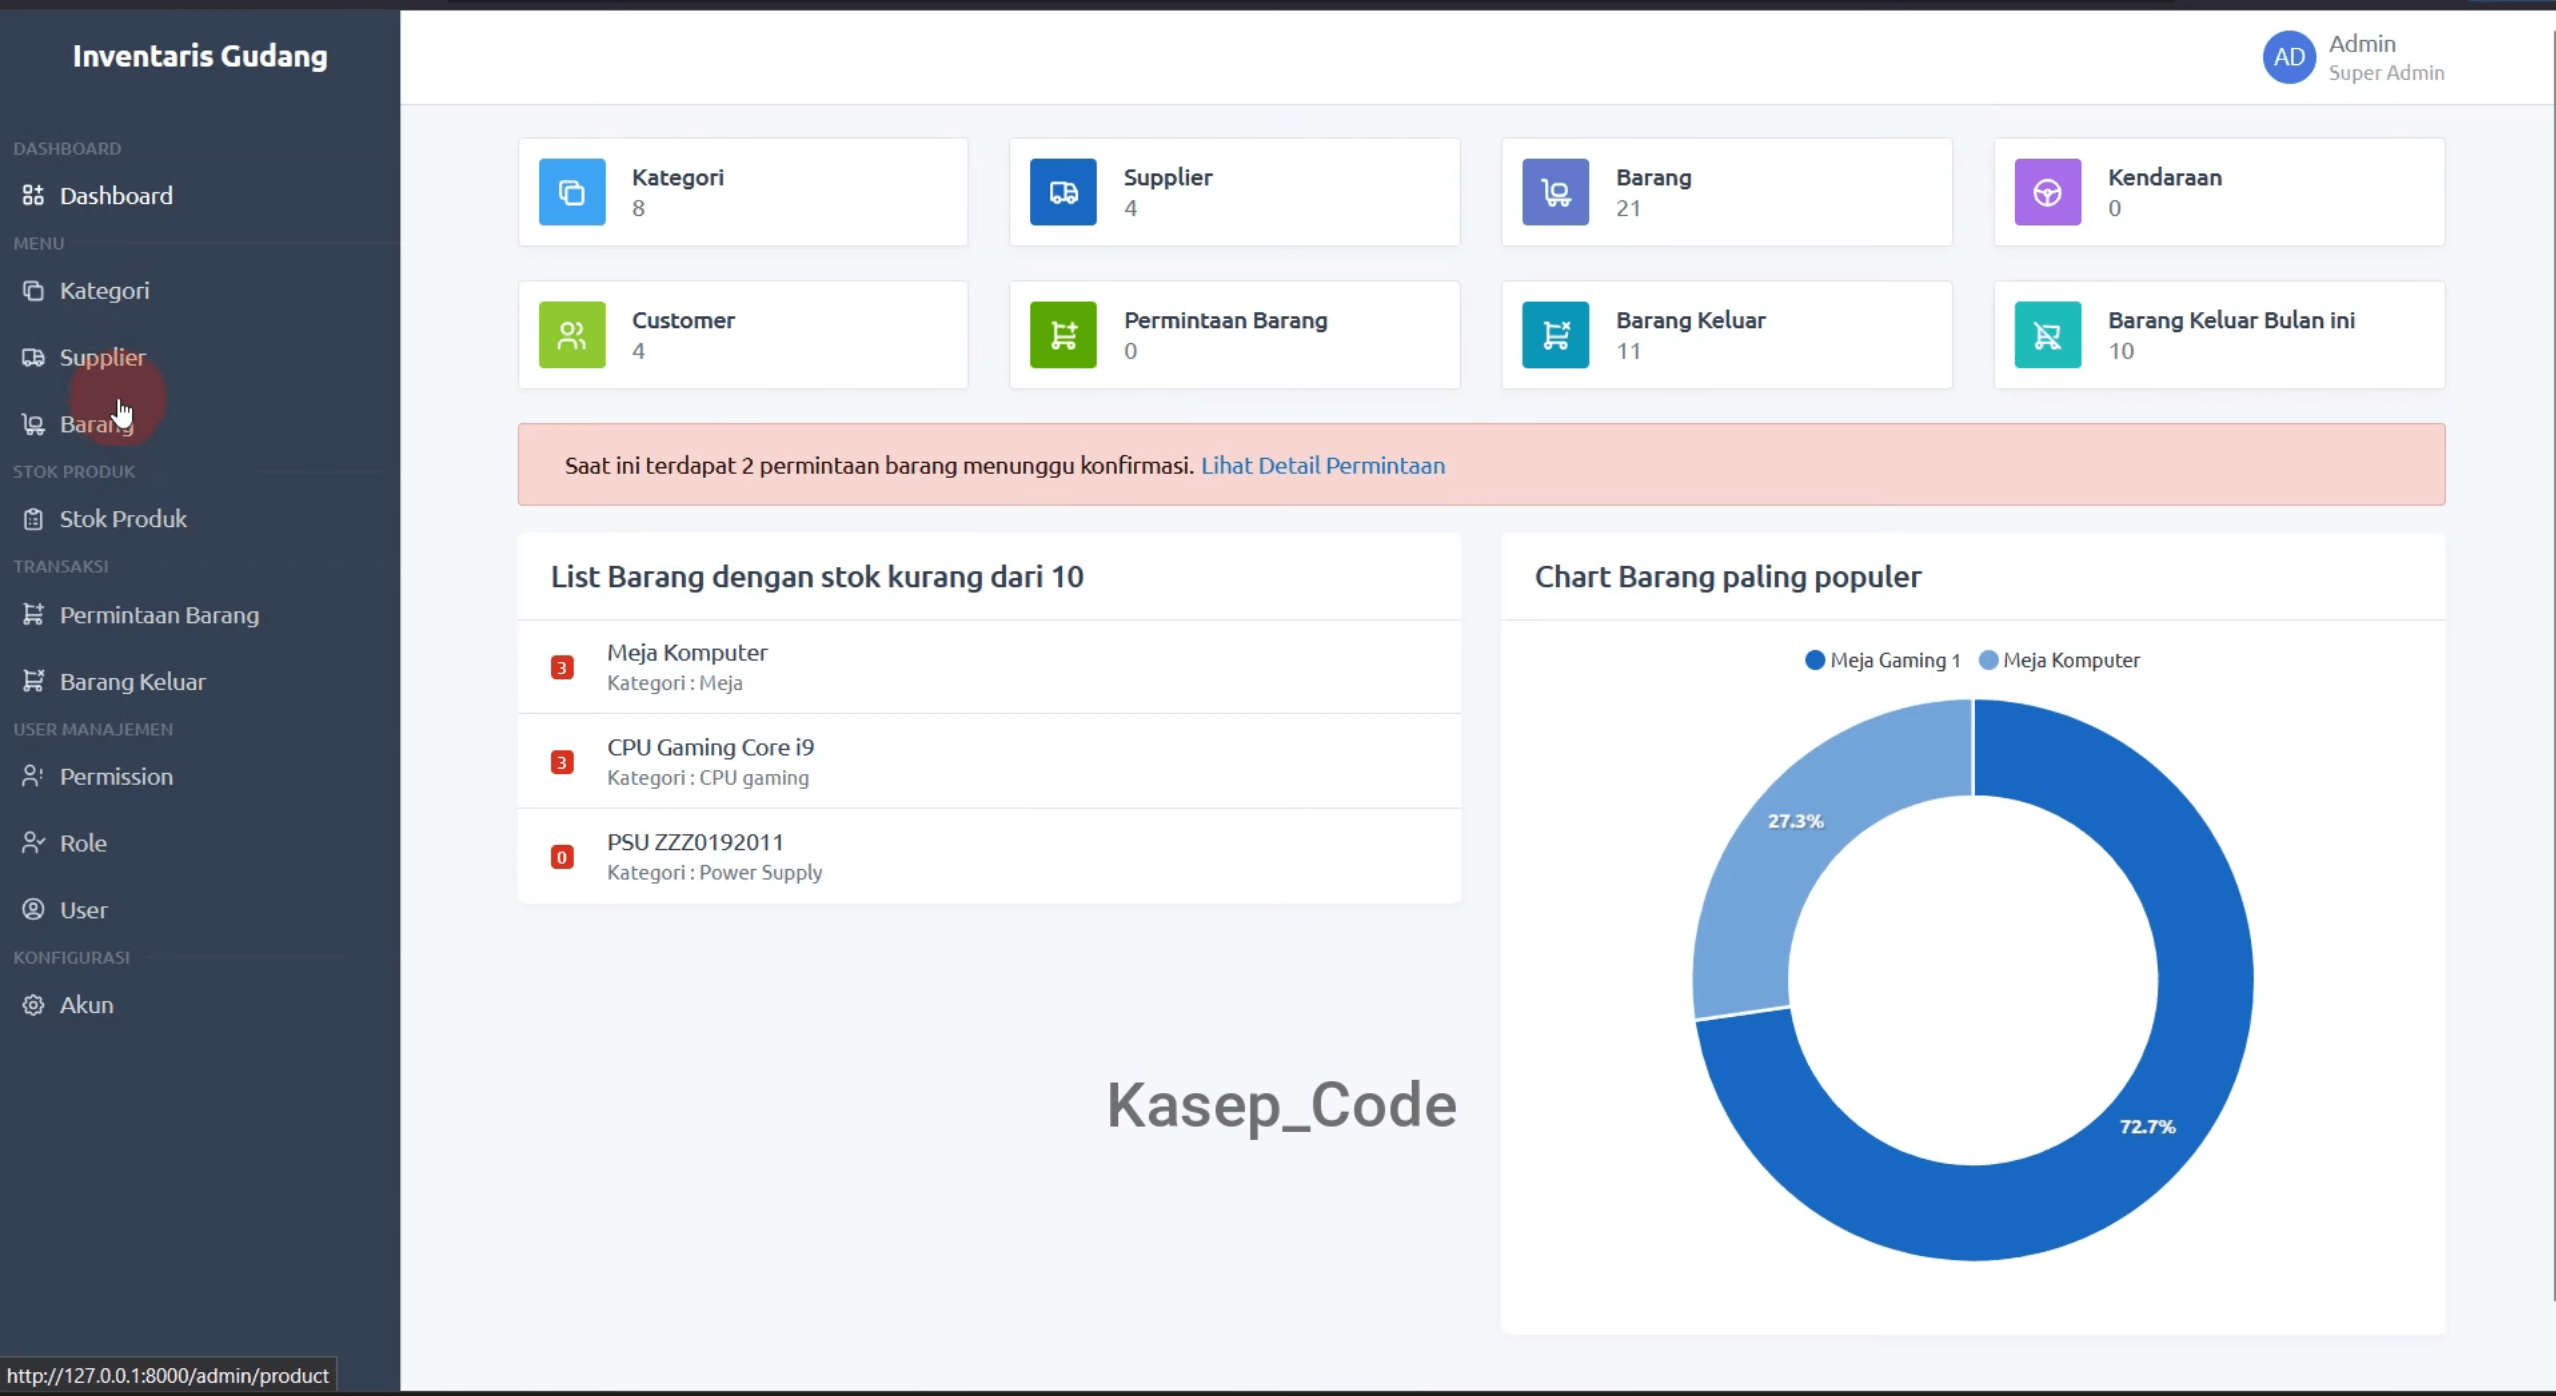Image resolution: width=2556 pixels, height=1396 pixels.
Task: Click the Stok Produk clipboard icon
Action: pyautogui.click(x=33, y=519)
